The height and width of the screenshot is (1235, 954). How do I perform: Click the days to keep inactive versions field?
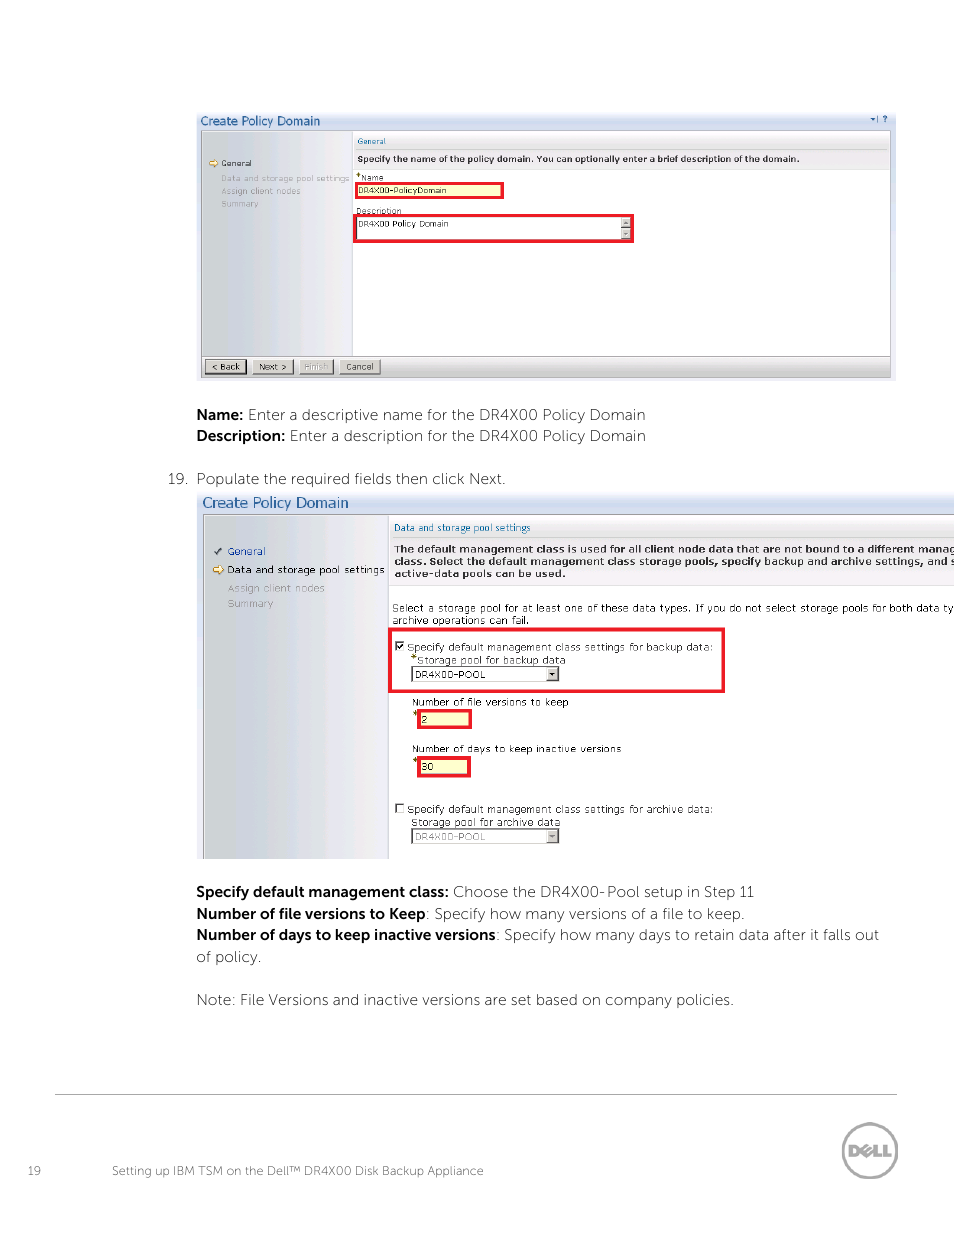(x=444, y=767)
